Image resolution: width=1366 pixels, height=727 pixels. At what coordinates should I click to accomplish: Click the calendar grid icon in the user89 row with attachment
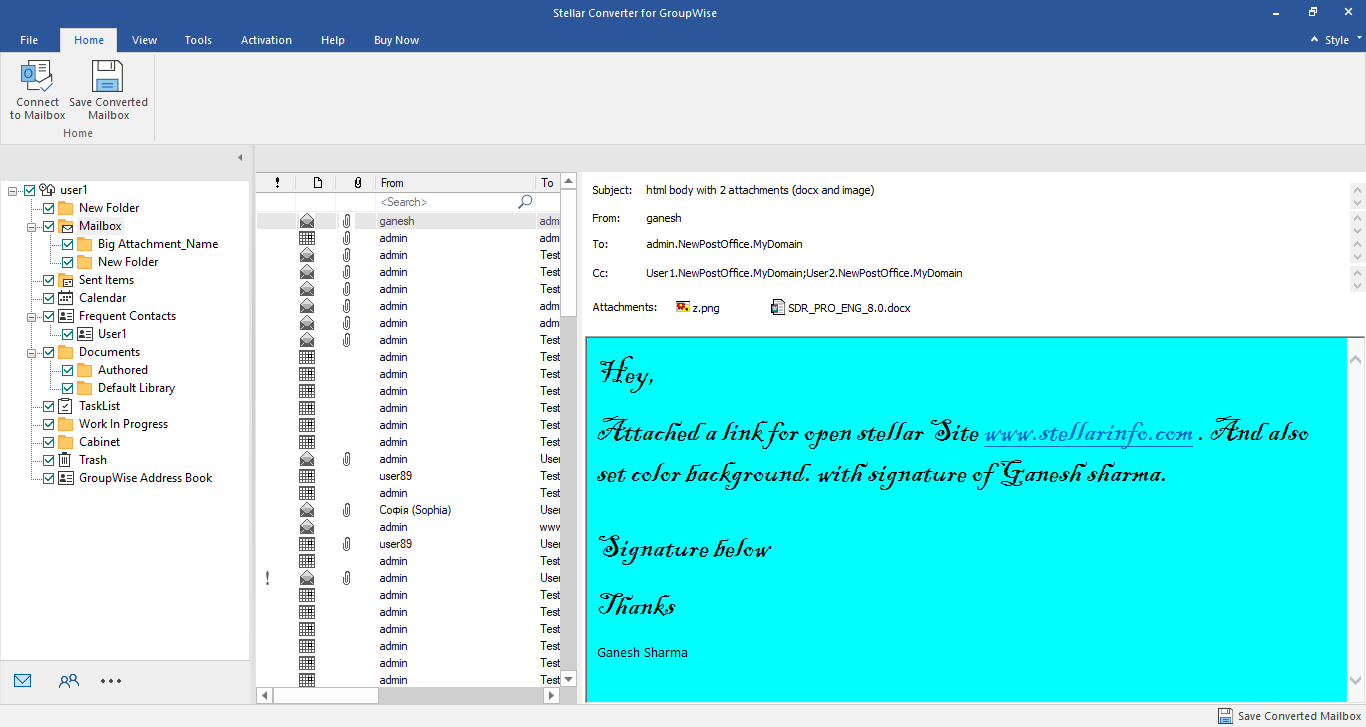click(x=307, y=544)
